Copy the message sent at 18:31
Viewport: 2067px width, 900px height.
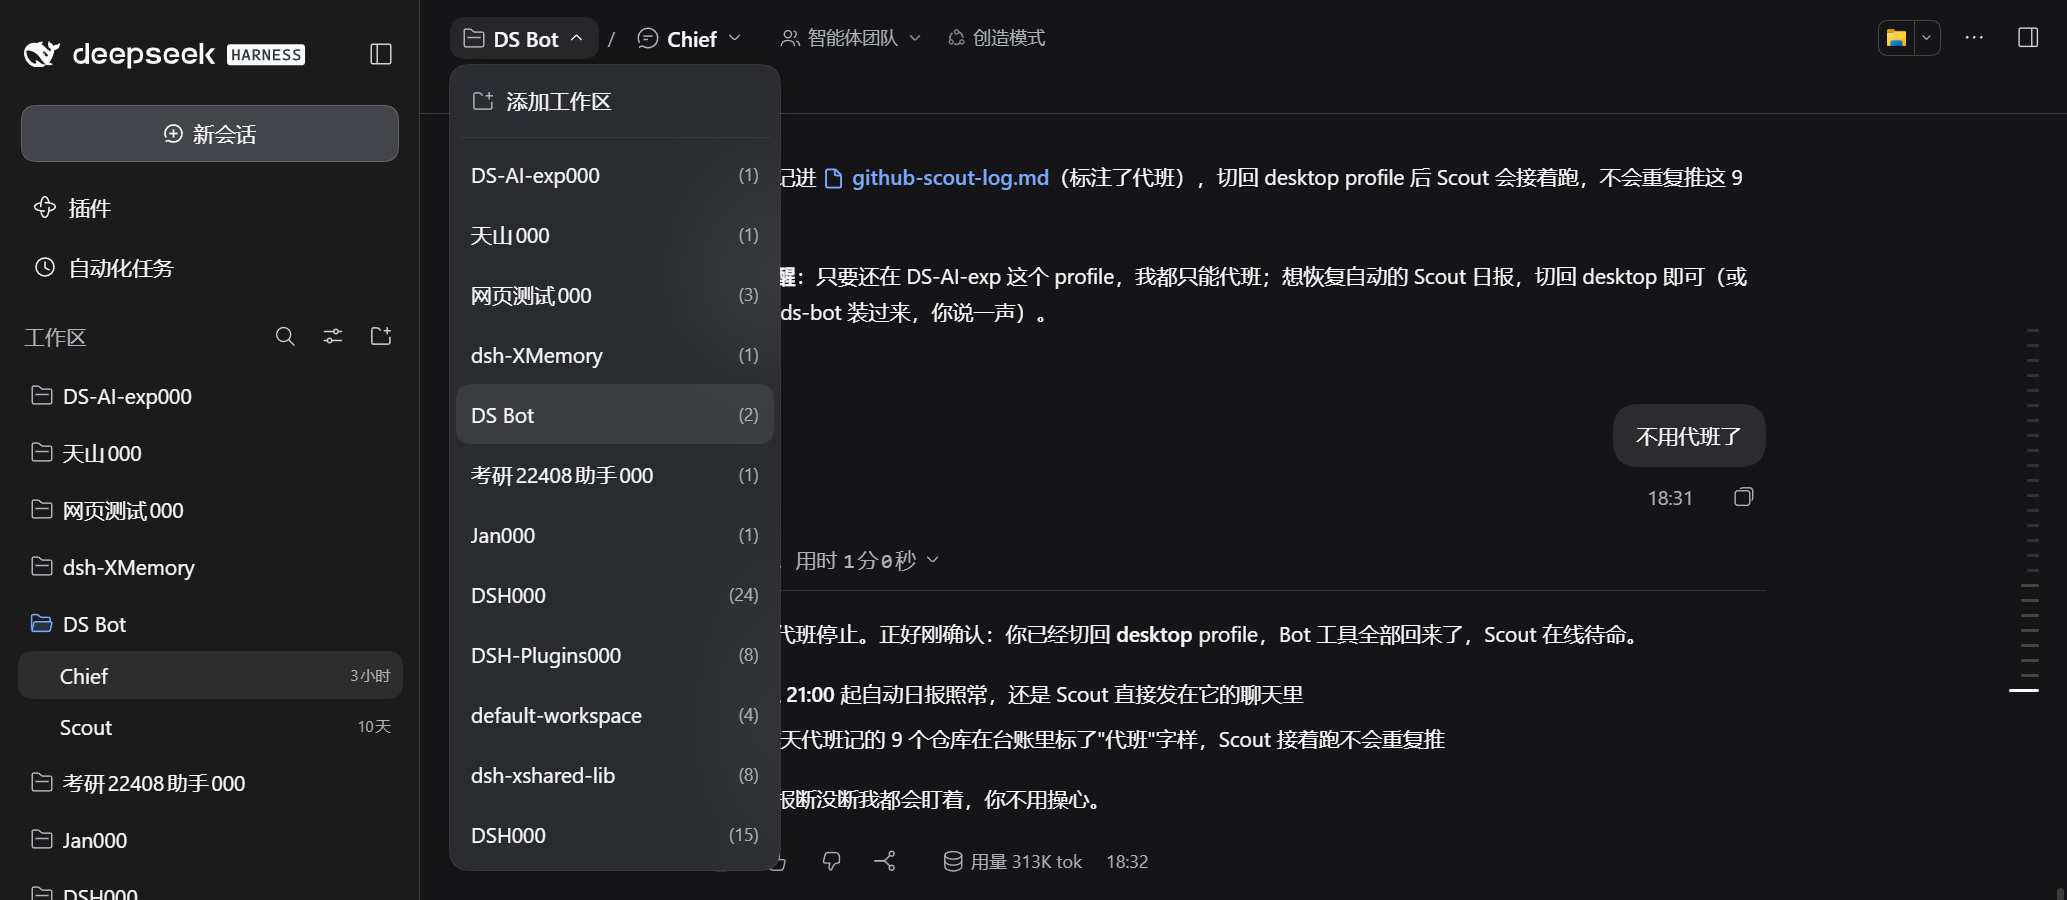tap(1743, 497)
